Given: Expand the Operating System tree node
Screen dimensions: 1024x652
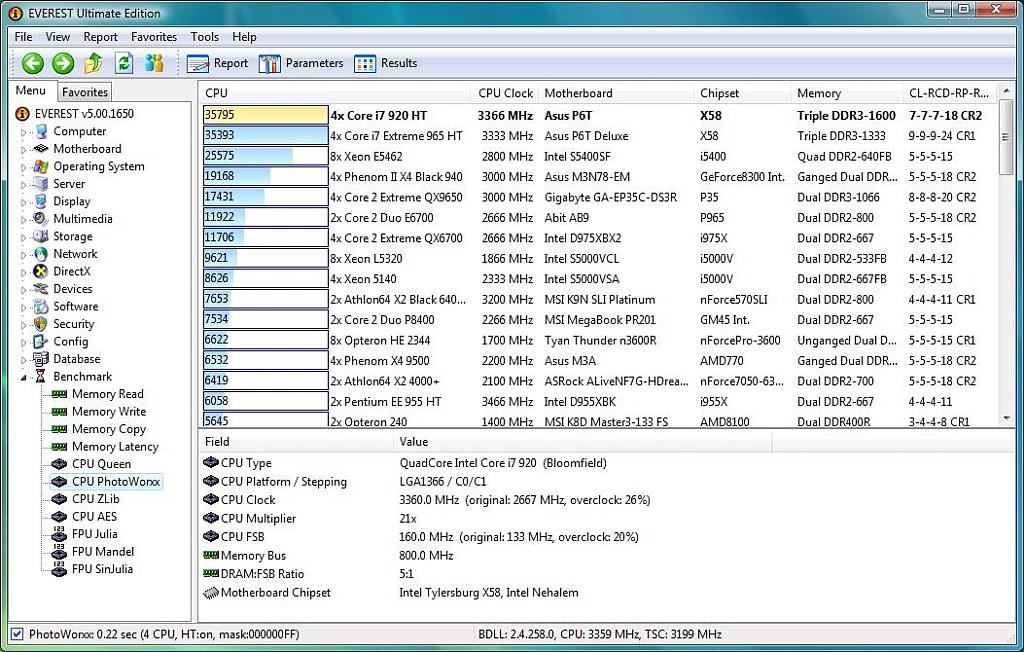Looking at the screenshot, I should point(24,168).
